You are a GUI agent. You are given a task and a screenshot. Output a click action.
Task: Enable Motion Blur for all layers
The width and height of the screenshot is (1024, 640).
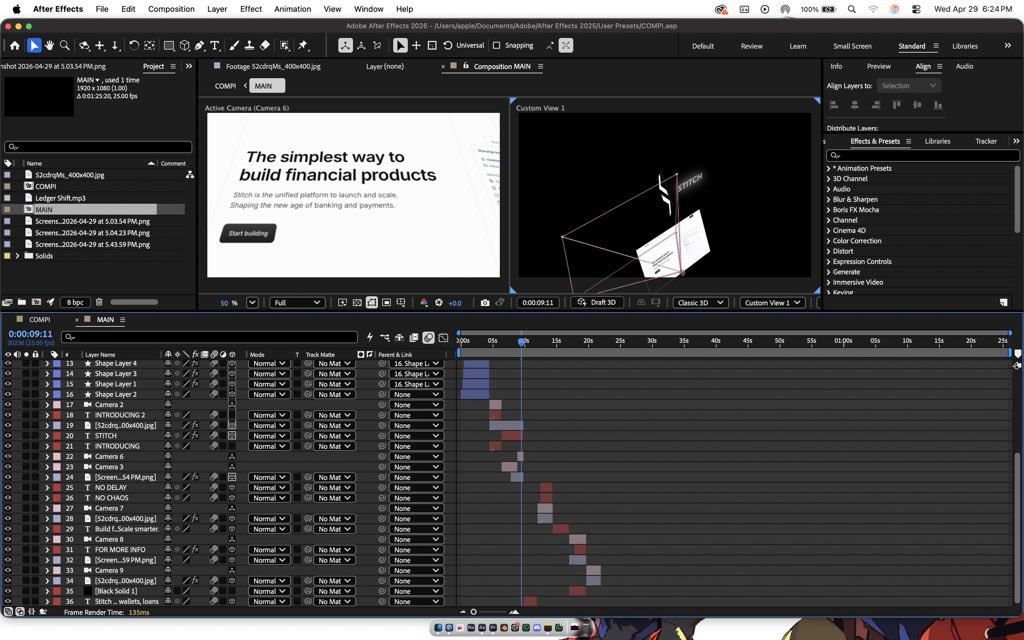click(429, 337)
